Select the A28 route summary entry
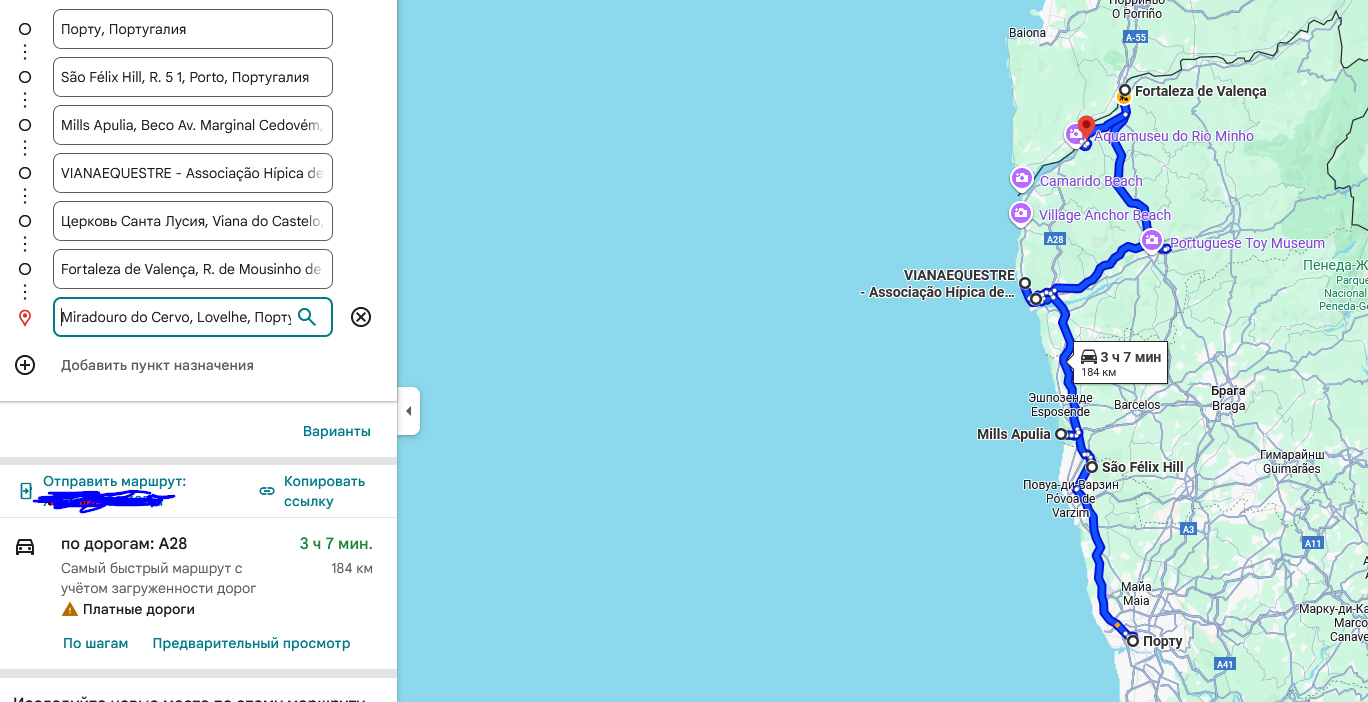The width and height of the screenshot is (1368, 702). coord(124,544)
